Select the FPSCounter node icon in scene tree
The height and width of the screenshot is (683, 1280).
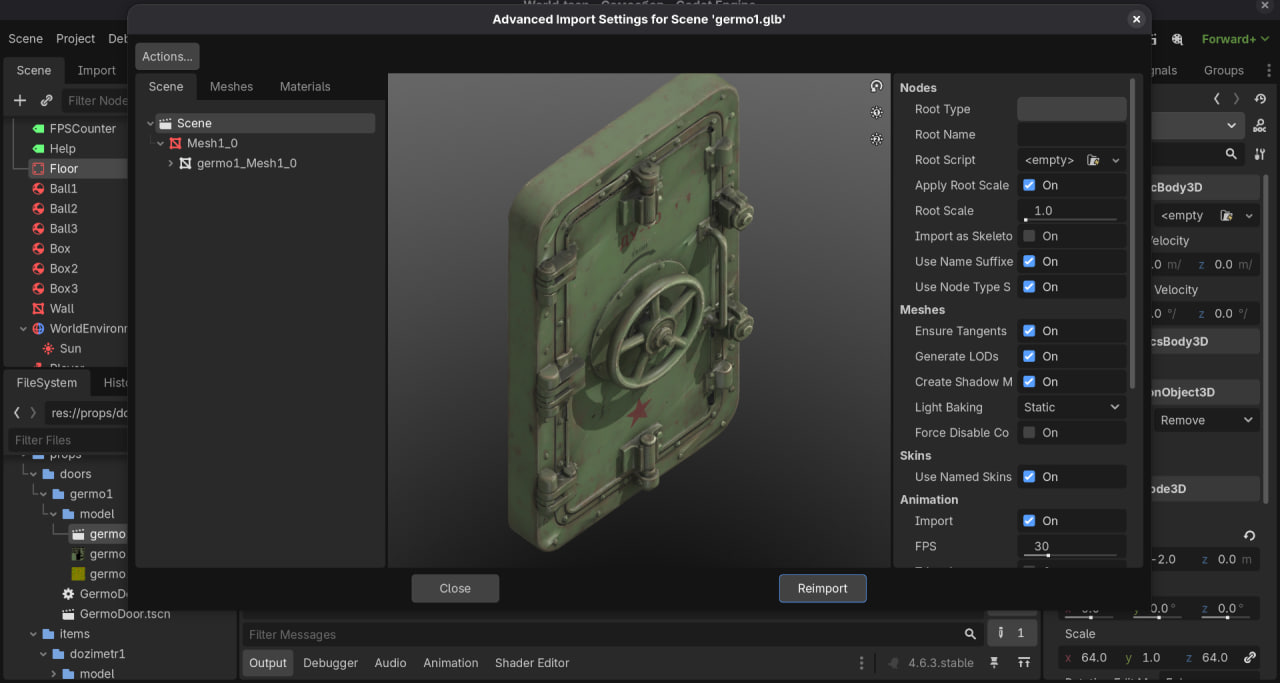click(39, 129)
